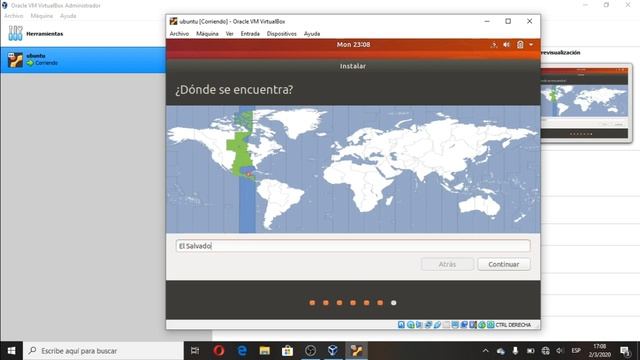Image resolution: width=640 pixels, height=360 pixels.
Task: Focus the El Salvador location text field
Action: pyautogui.click(x=353, y=246)
